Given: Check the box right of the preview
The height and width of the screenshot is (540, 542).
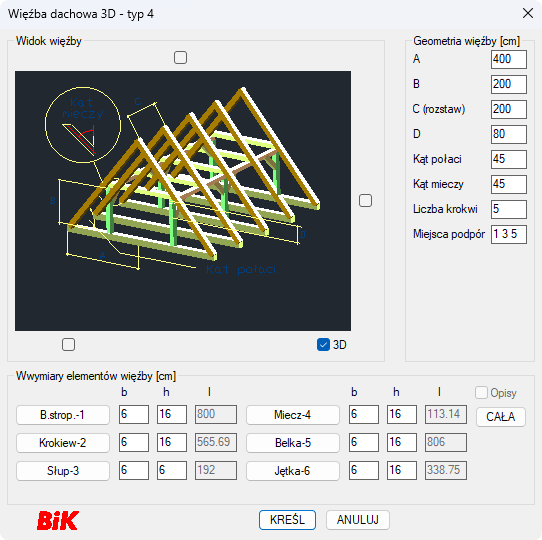Looking at the screenshot, I should pos(365,201).
